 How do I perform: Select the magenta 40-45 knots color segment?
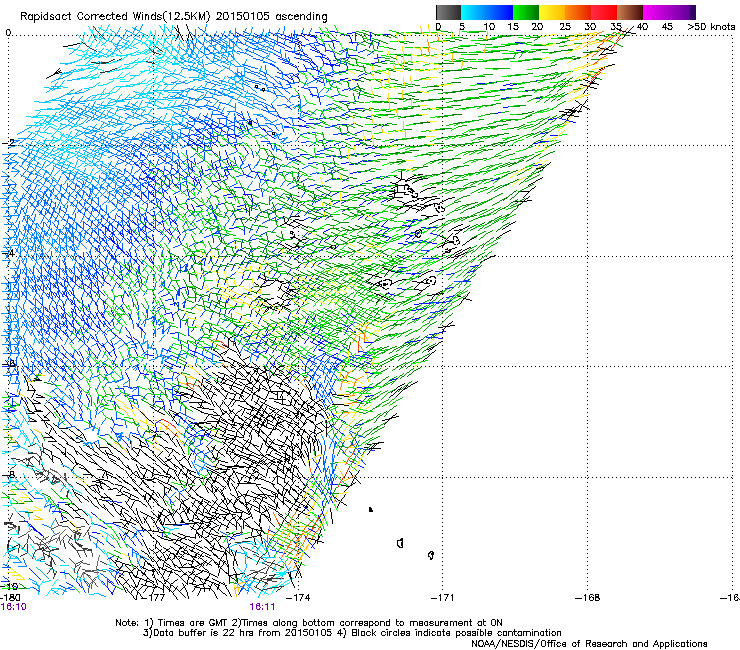pos(656,12)
